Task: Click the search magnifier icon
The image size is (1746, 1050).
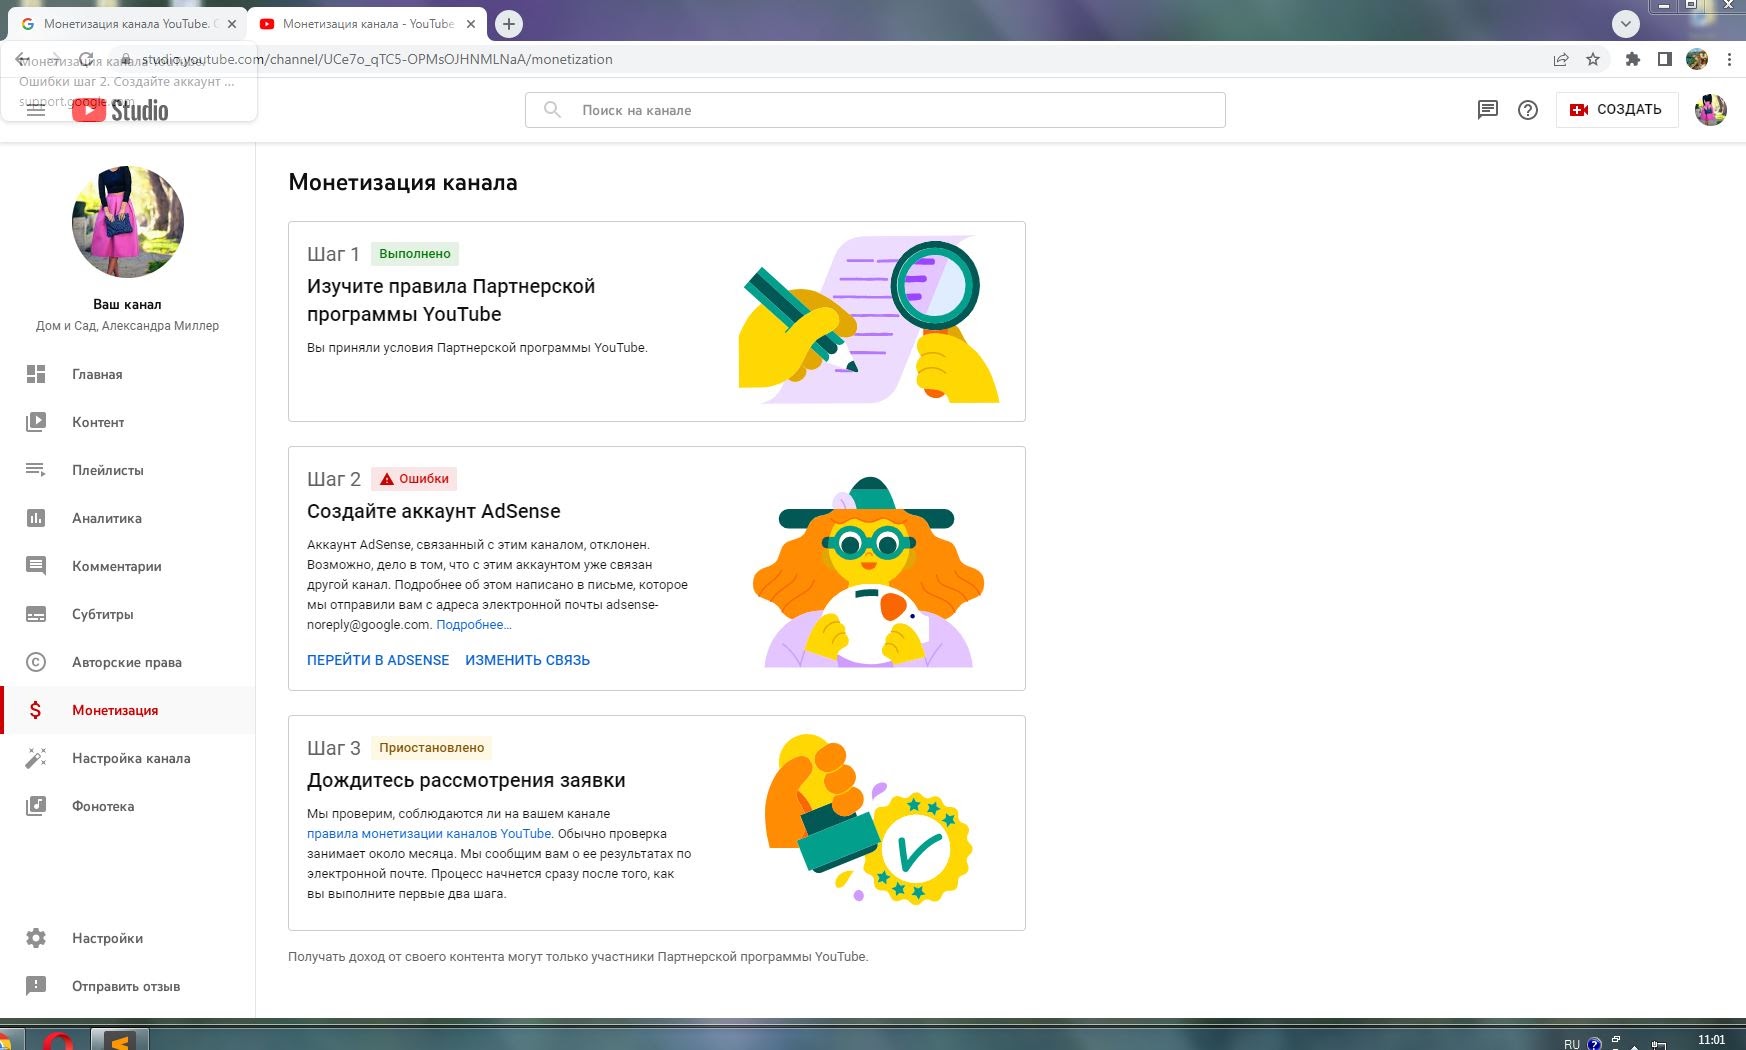Action: tap(552, 110)
